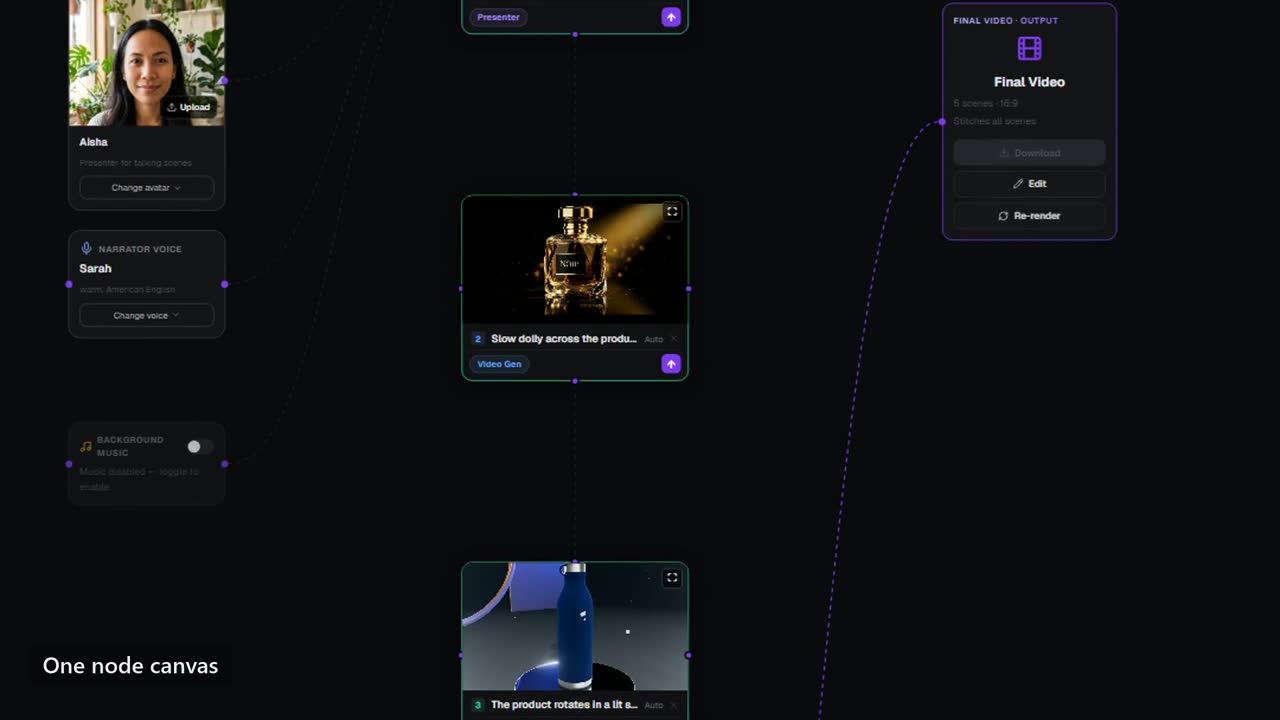This screenshot has width=1280, height=720.
Task: Click the 'FINAL VIDEO · OUTPUT' header label
Action: tap(1005, 20)
